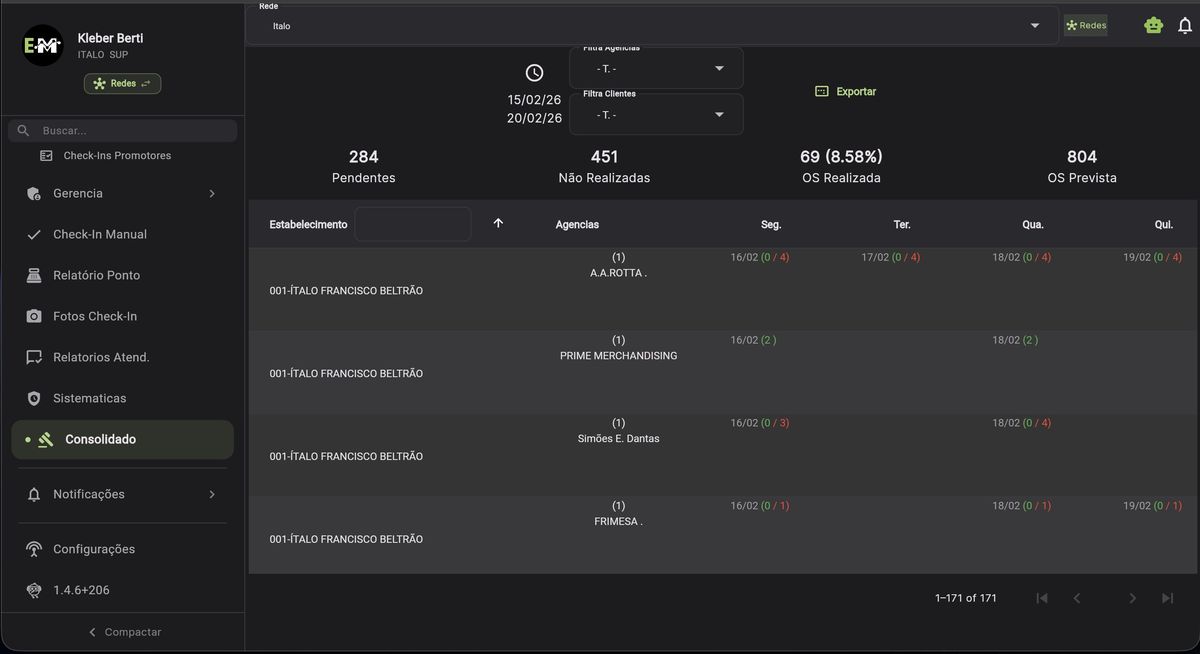Open Check-In Manual menu item
Image resolution: width=1200 pixels, height=654 pixels.
[x=99, y=234]
